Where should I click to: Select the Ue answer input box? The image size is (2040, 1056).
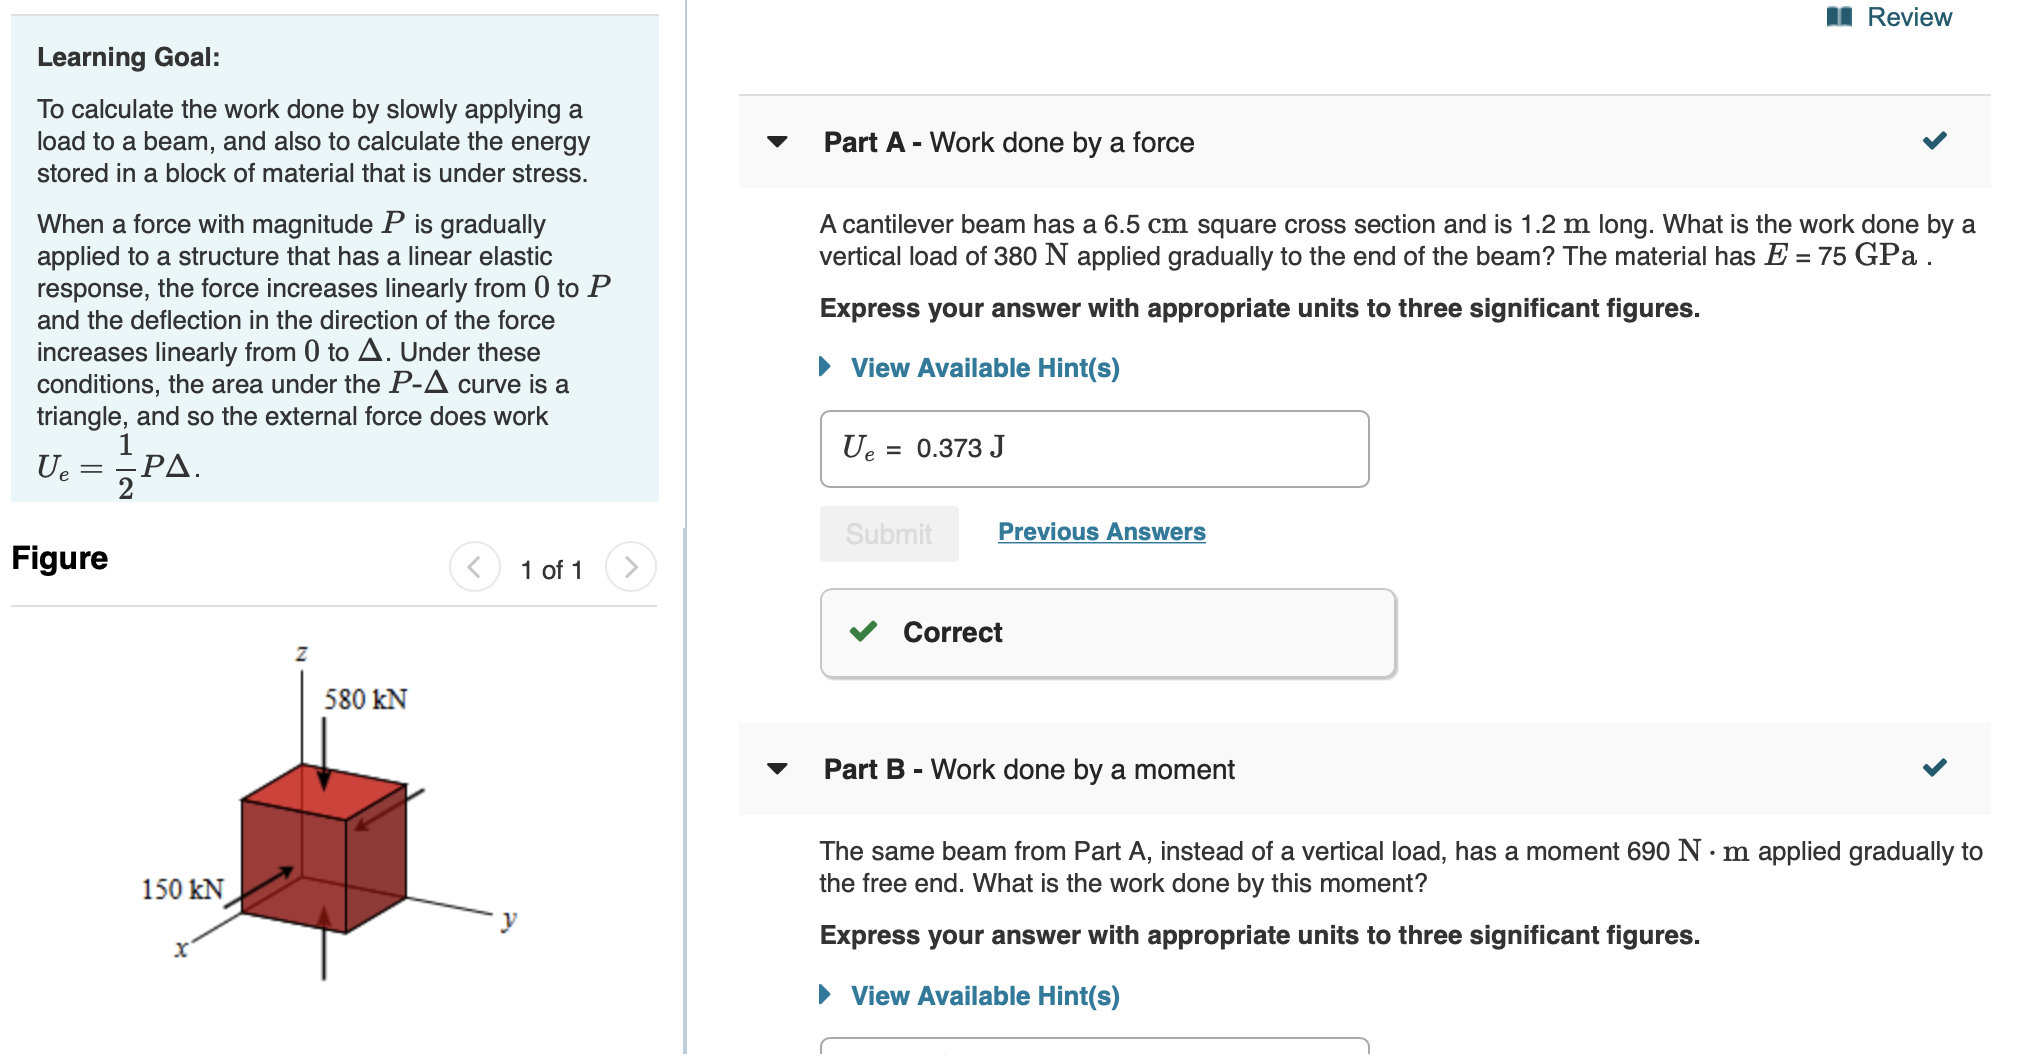pos(1094,449)
